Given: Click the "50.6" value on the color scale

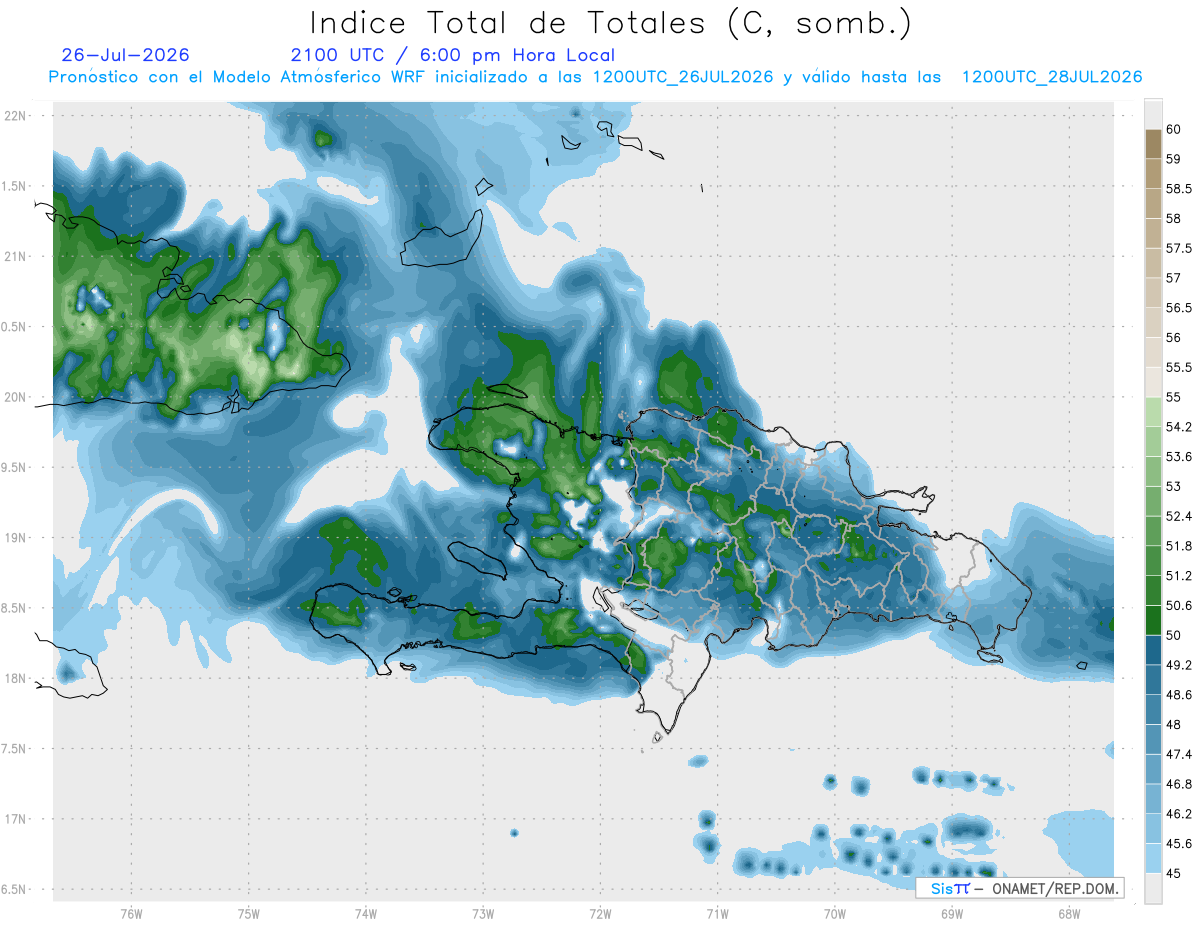Looking at the screenshot, I should pyautogui.click(x=1178, y=606).
